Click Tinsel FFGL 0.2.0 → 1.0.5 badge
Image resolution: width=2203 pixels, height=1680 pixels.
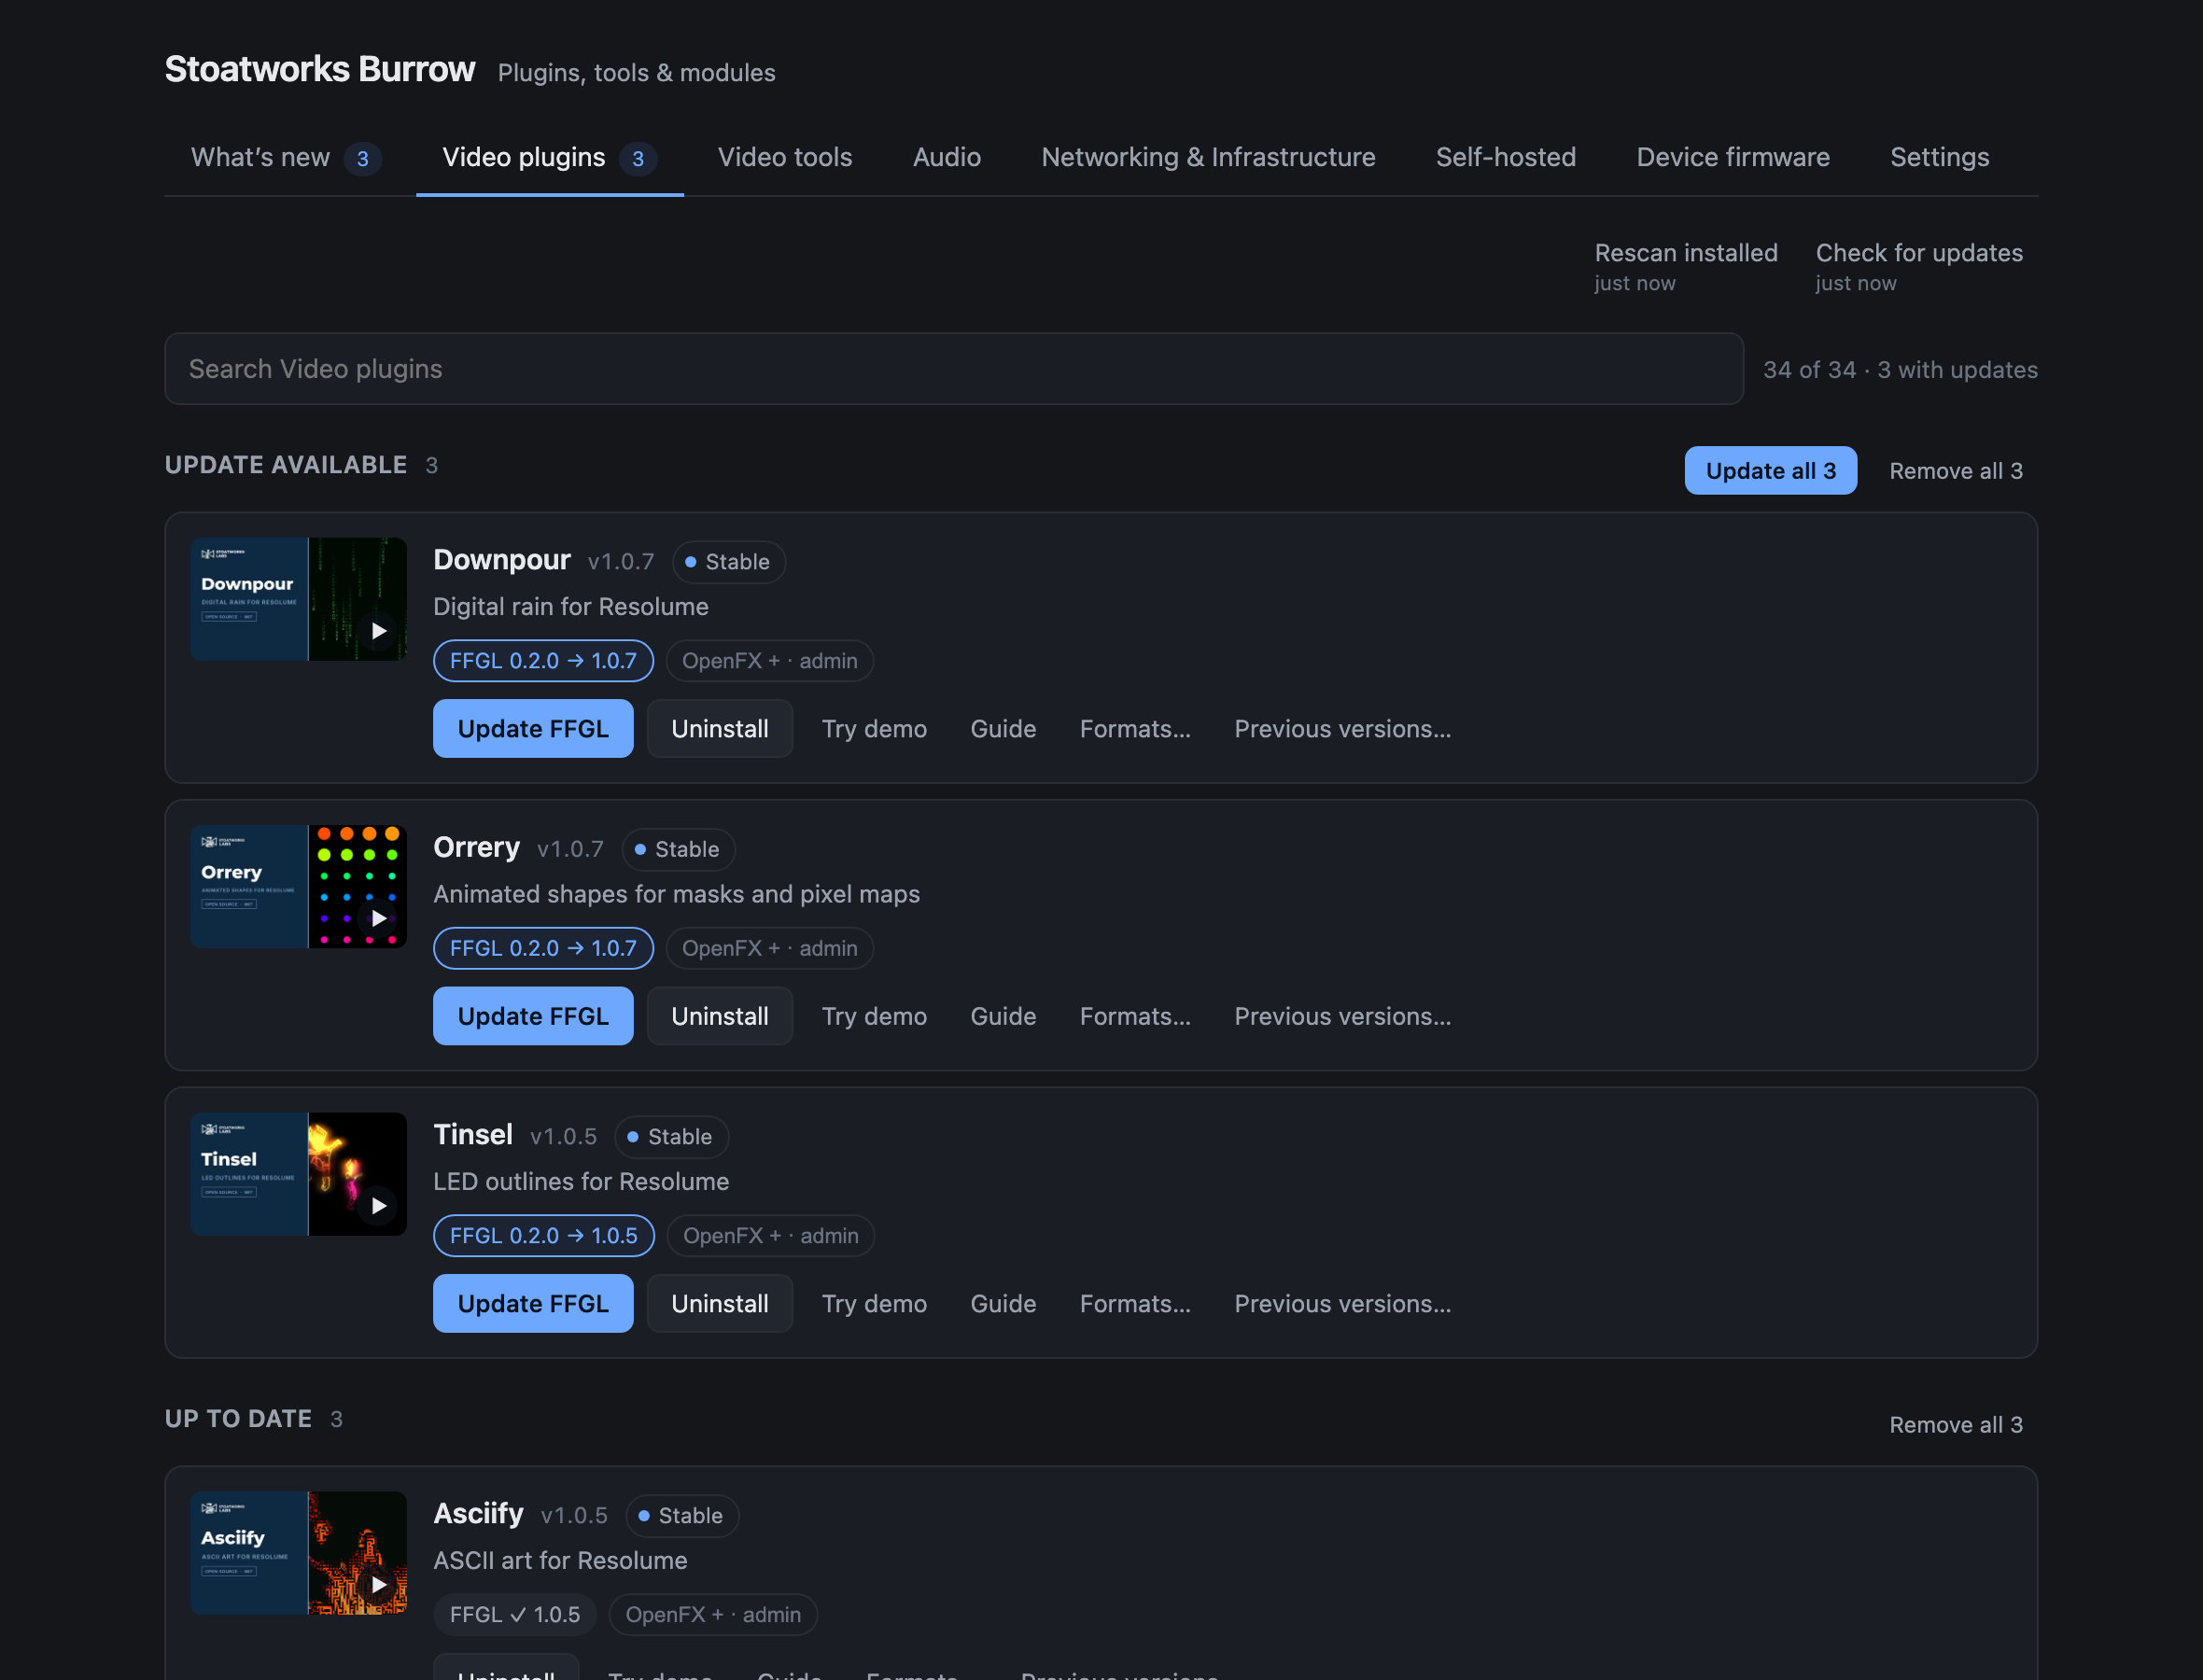tap(544, 1236)
